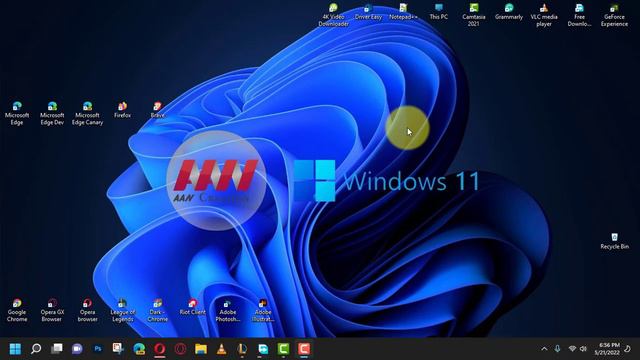Viewport: 640px width, 360px height.
Task: Select the Brave desktop icon
Action: coord(158,111)
